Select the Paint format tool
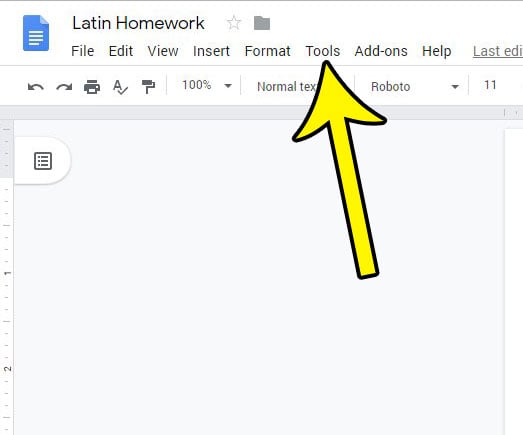This screenshot has height=435, width=523. (148, 87)
